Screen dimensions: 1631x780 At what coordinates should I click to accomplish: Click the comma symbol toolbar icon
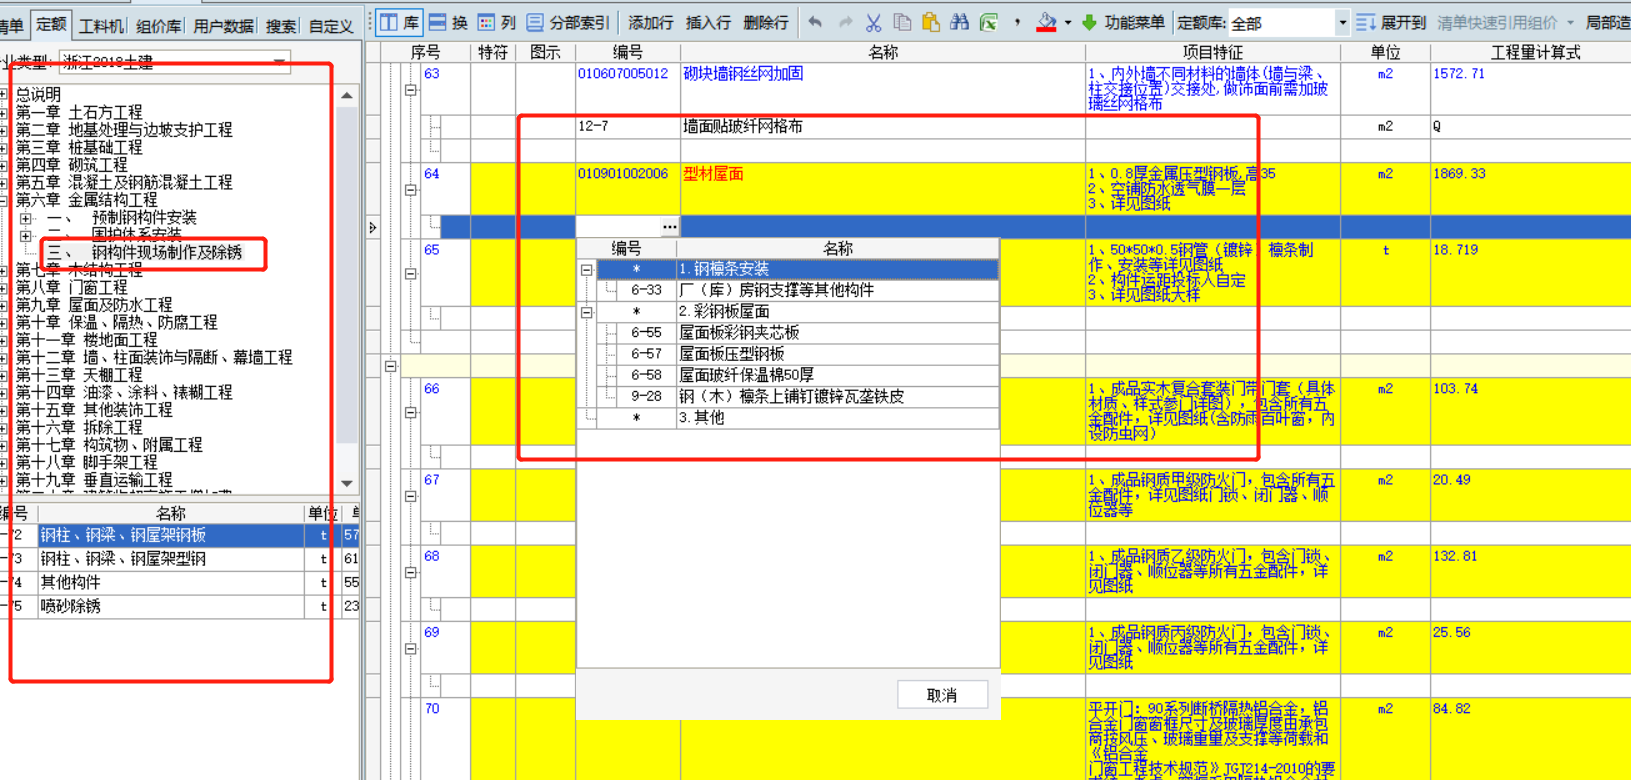coord(1017,22)
